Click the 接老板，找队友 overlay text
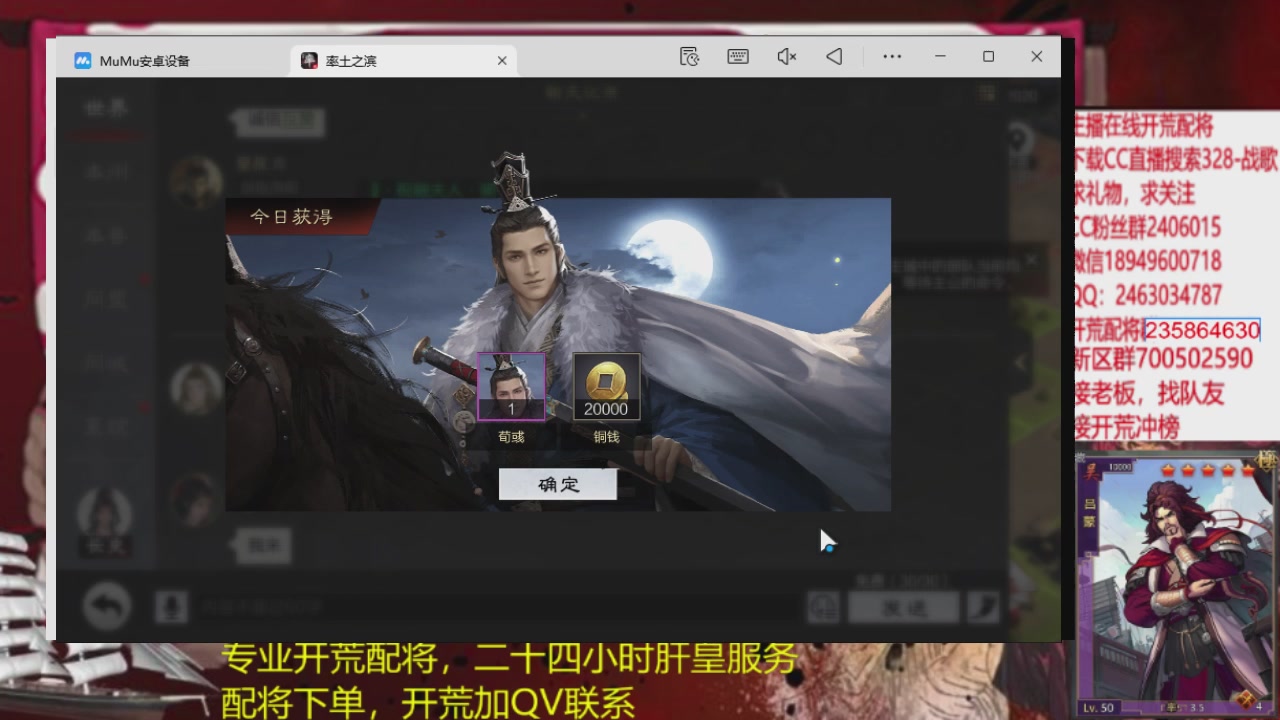 1150,393
